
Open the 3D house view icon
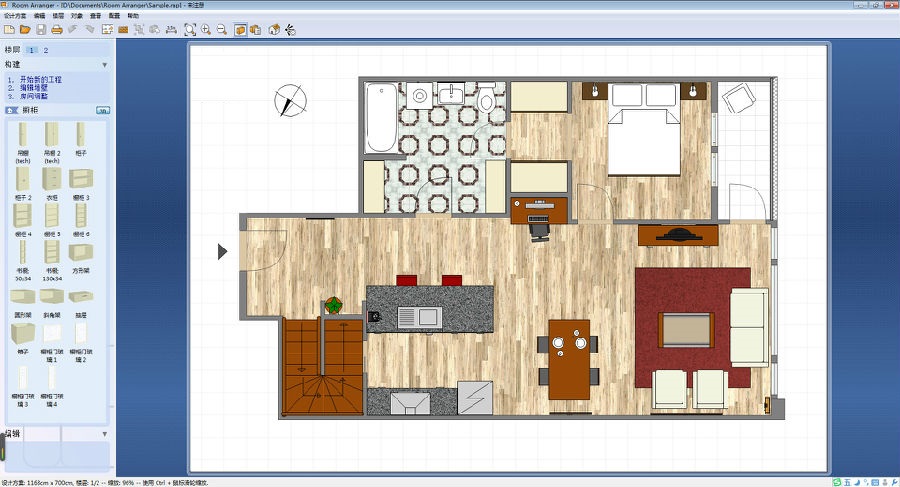pyautogui.click(x=274, y=29)
